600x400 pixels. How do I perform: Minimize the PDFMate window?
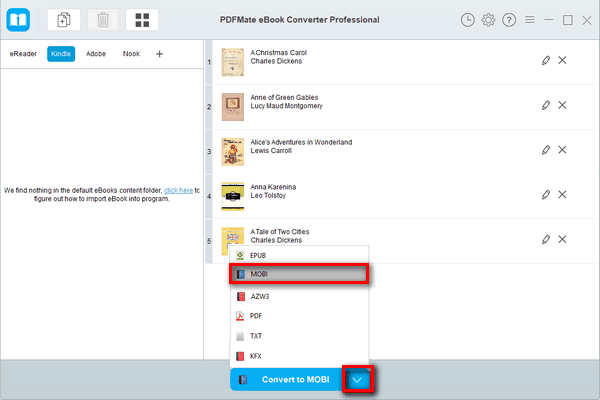(549, 20)
